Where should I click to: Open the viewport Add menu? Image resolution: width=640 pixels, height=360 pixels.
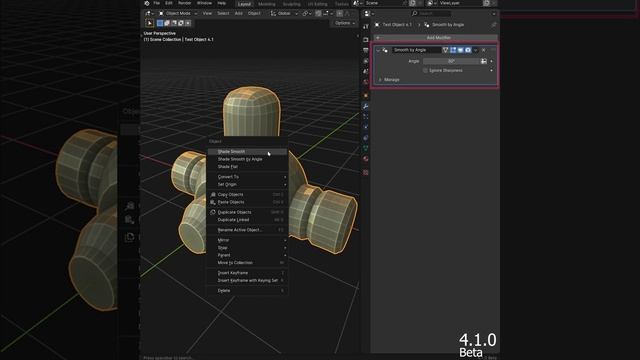coord(238,13)
